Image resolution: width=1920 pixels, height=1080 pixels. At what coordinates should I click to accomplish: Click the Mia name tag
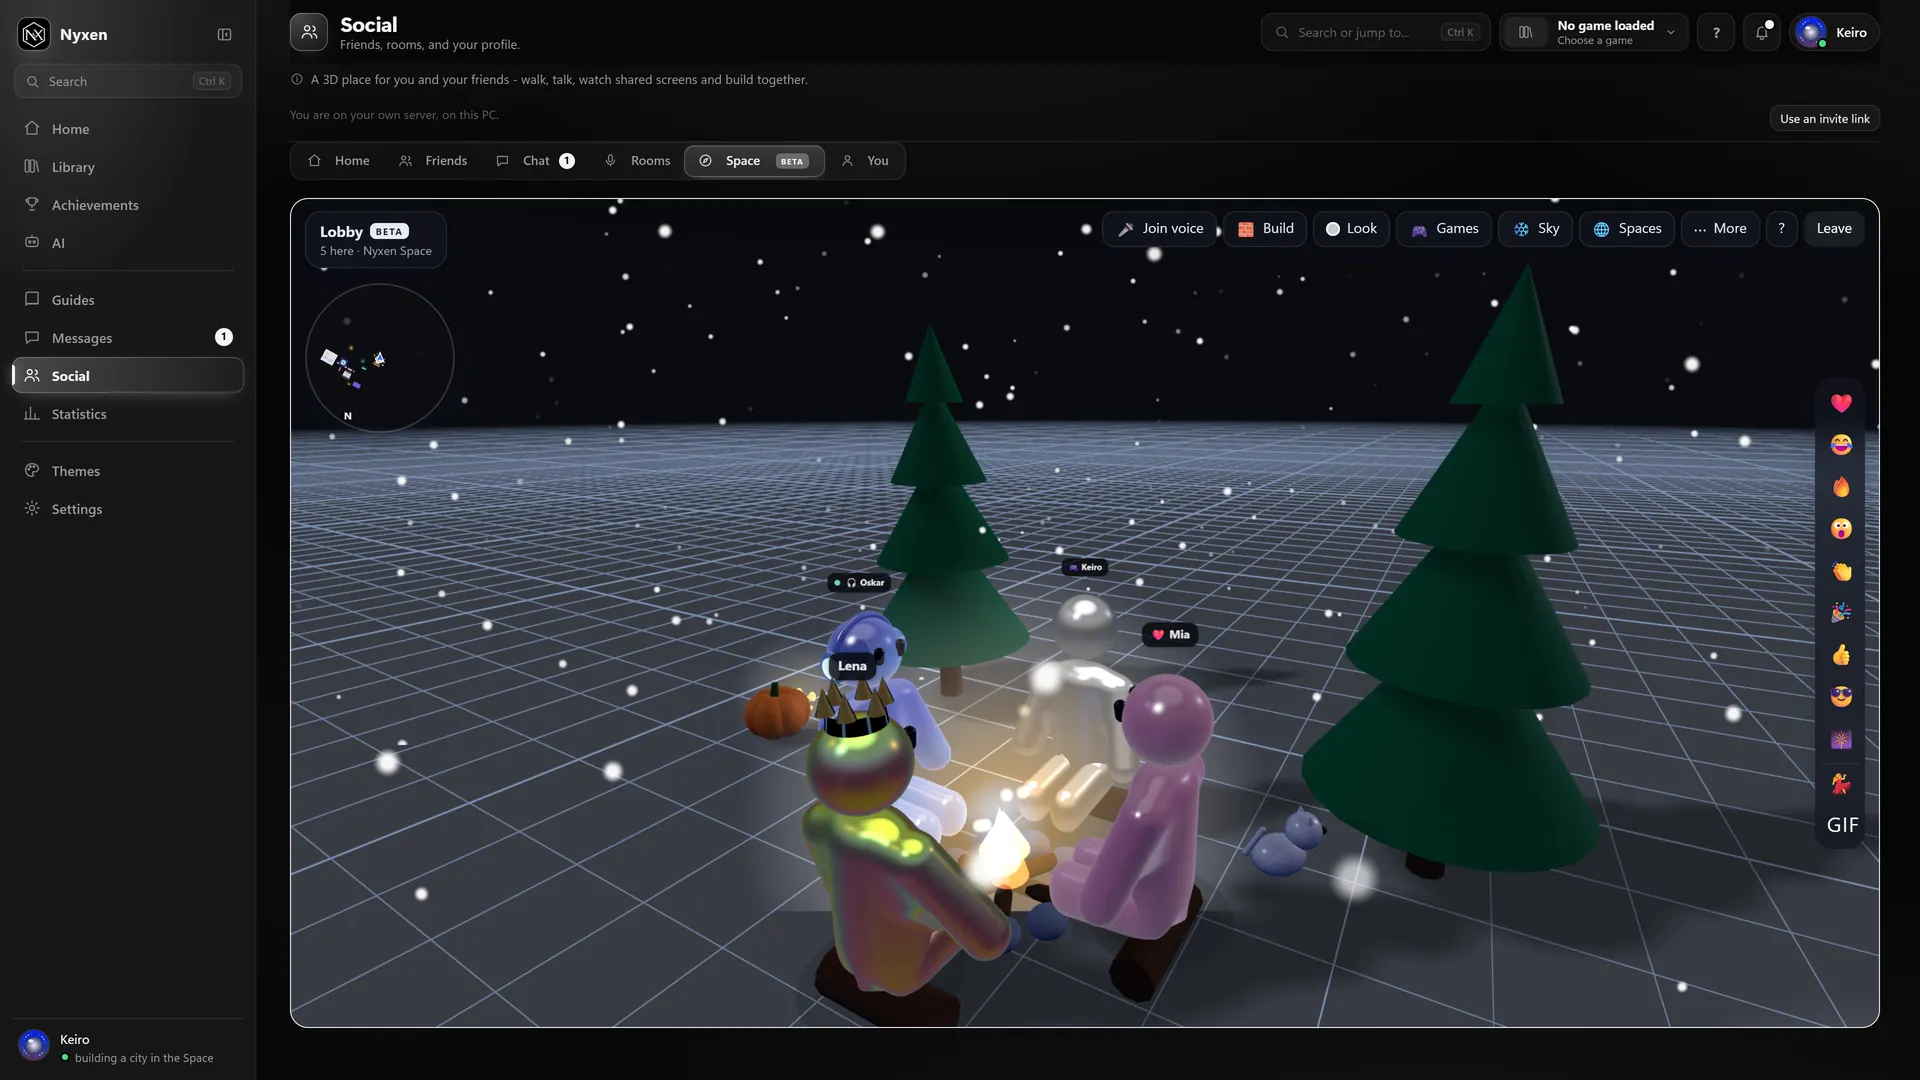pos(1170,635)
